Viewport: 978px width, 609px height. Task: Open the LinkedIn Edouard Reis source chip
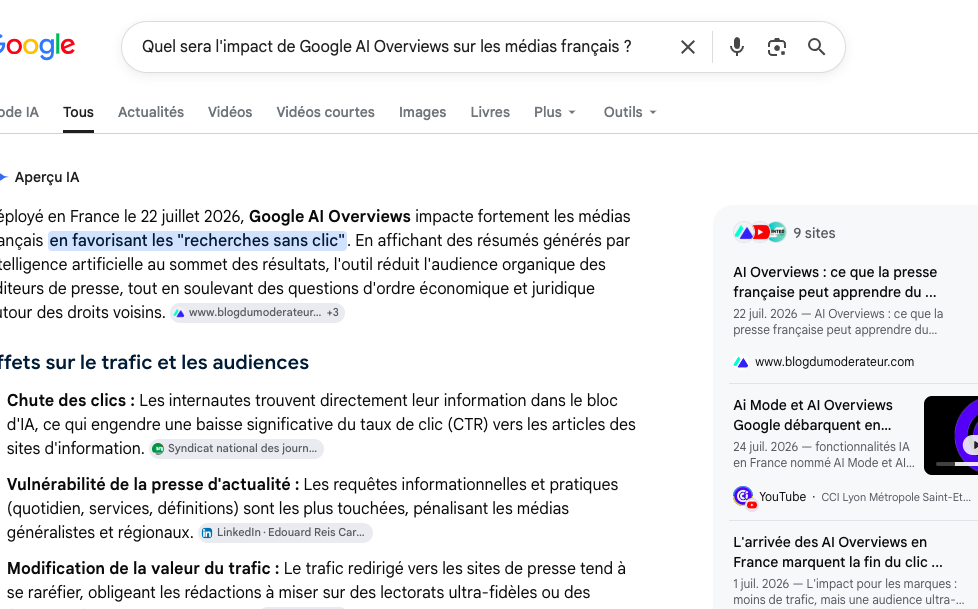[x=286, y=532]
